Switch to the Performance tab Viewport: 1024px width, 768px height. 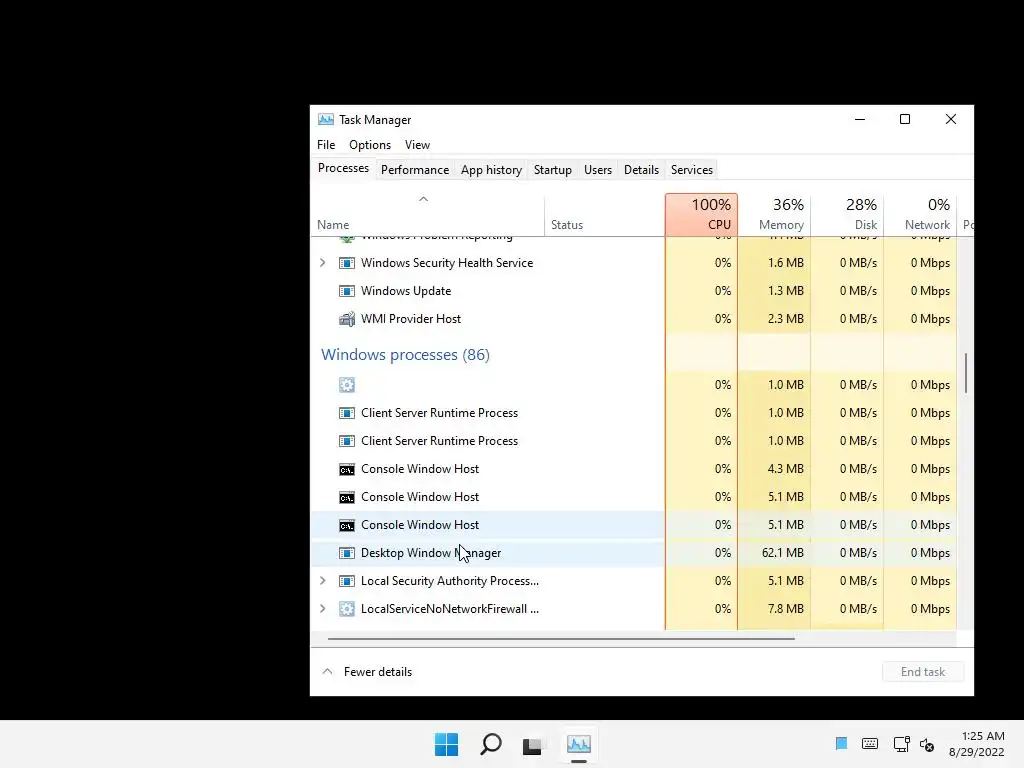coord(415,170)
